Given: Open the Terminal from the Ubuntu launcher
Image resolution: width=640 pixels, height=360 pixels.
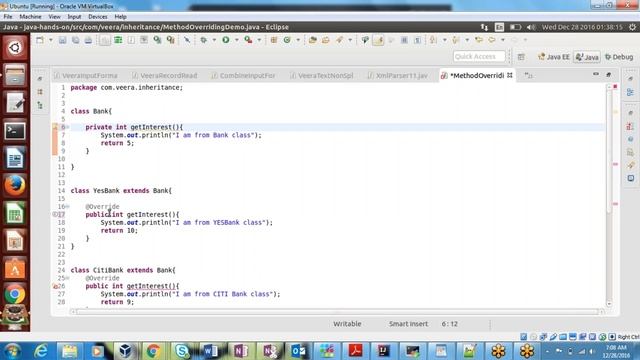Looking at the screenshot, I should 15,131.
